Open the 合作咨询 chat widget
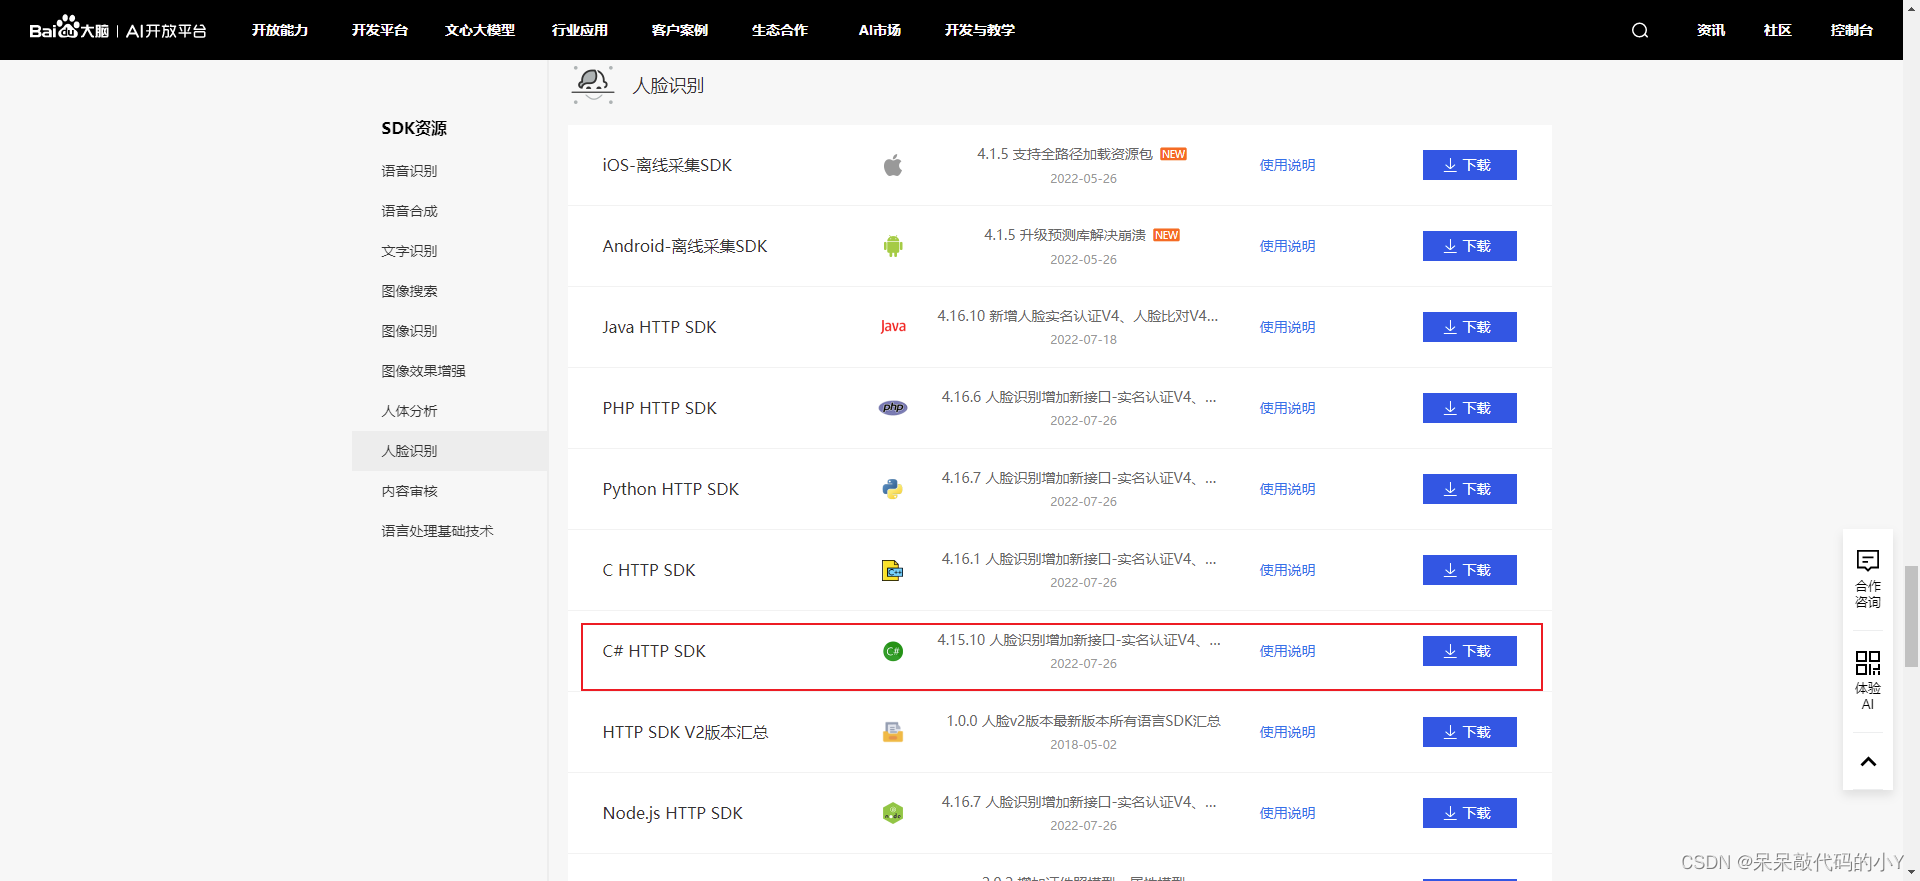Image resolution: width=1920 pixels, height=881 pixels. (1868, 579)
